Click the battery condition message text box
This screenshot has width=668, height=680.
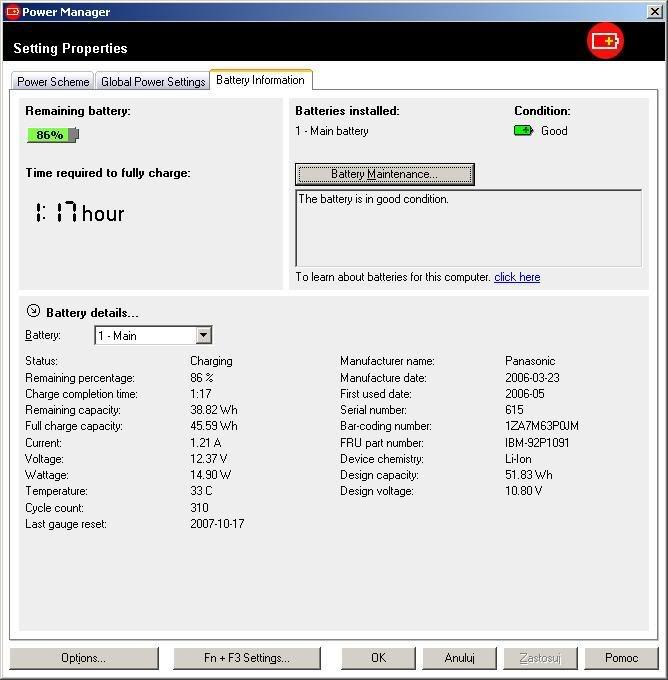(468, 228)
